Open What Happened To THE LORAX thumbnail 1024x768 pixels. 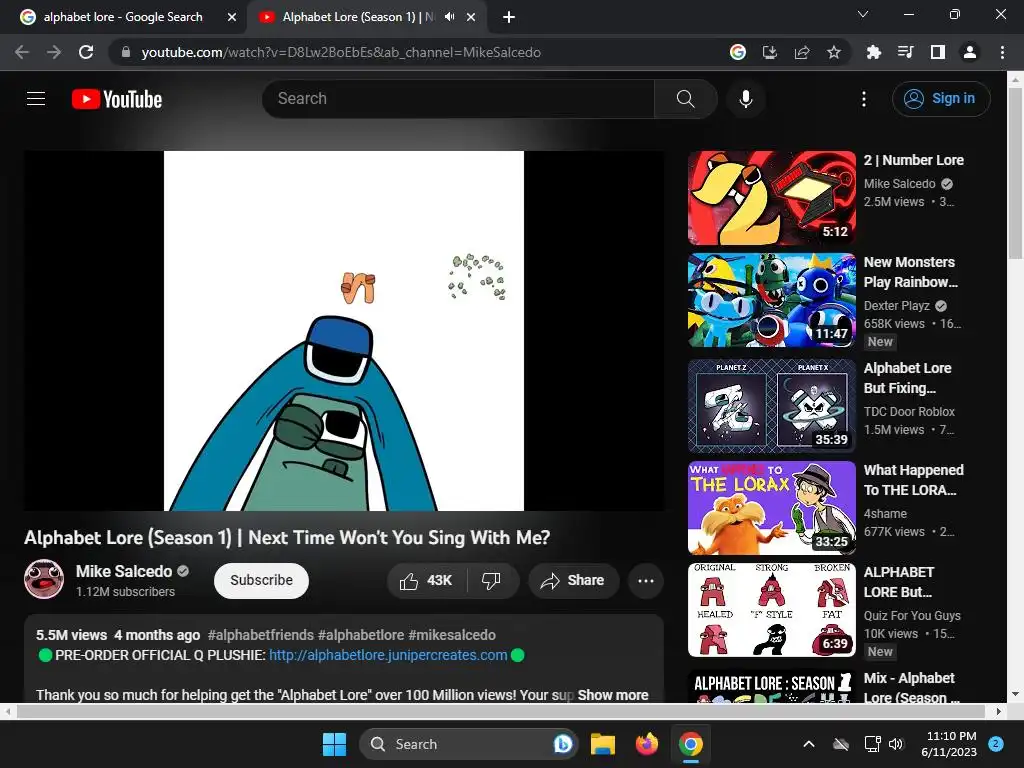coord(771,507)
